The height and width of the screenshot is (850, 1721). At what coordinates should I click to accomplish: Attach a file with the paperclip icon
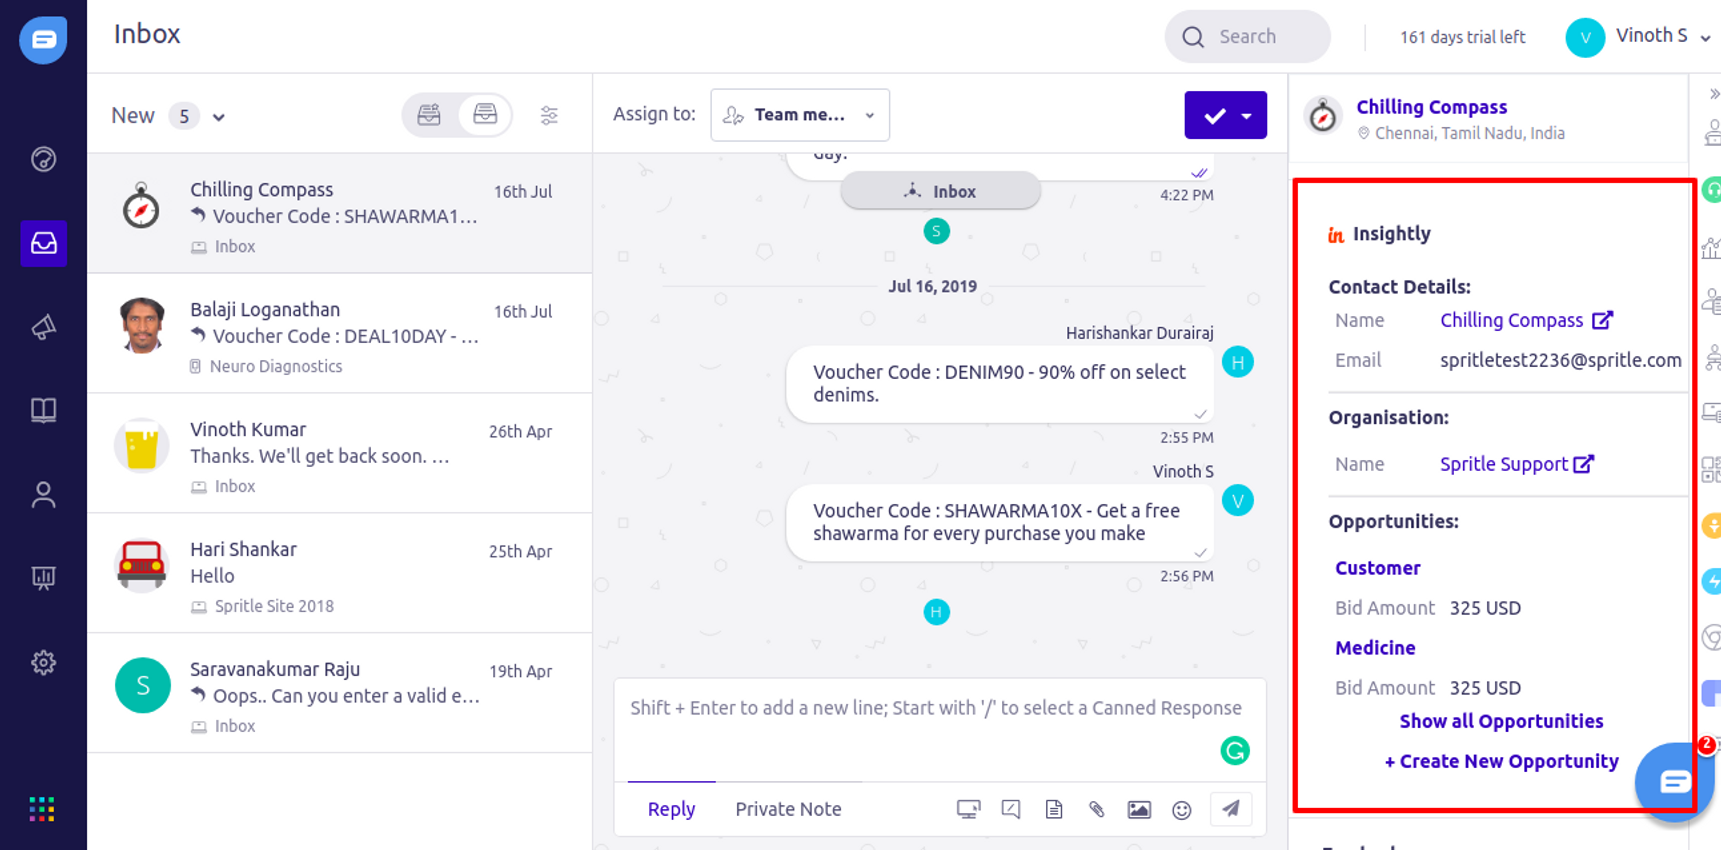click(x=1097, y=809)
